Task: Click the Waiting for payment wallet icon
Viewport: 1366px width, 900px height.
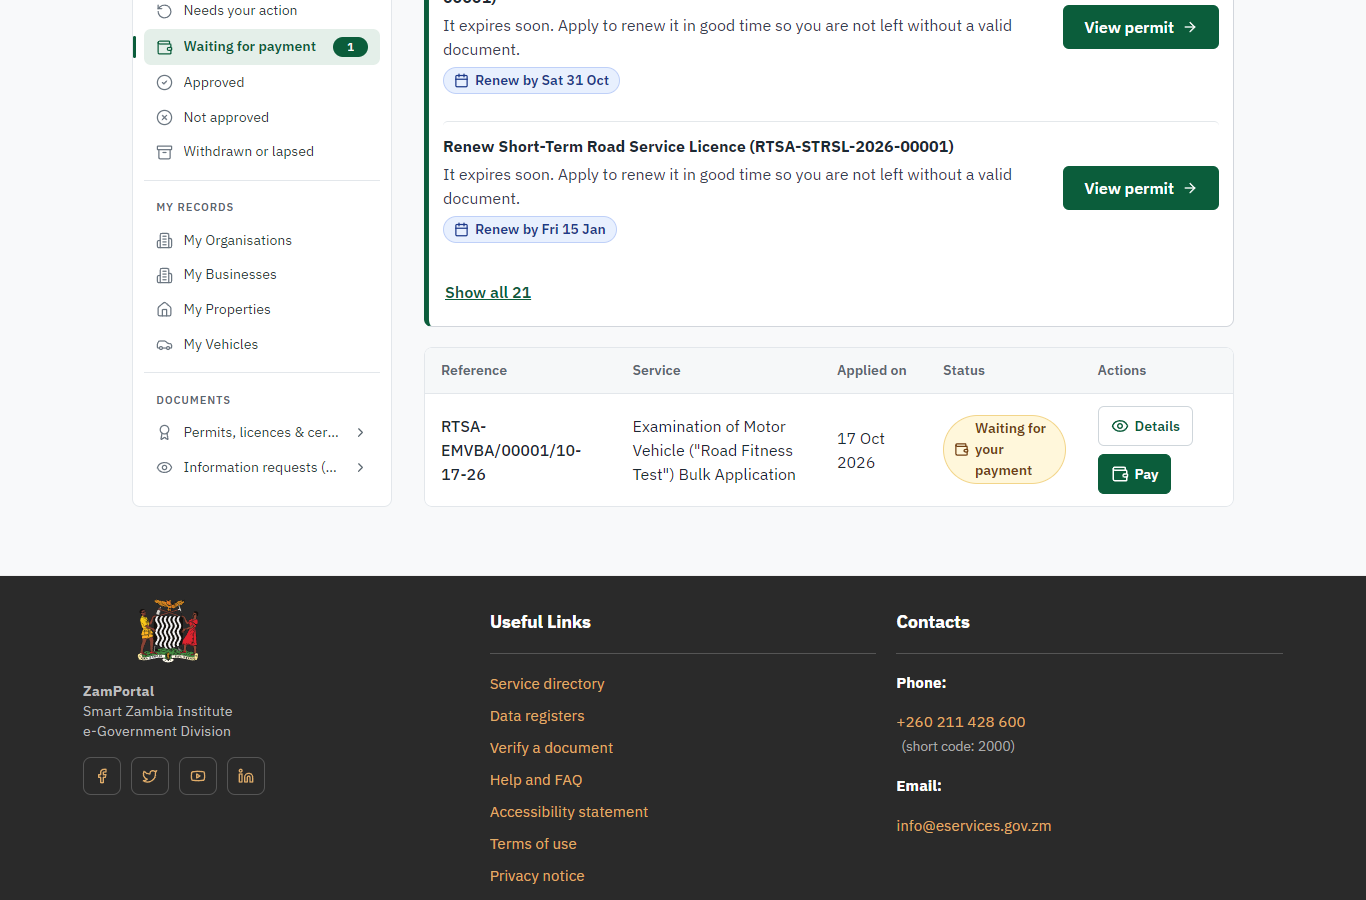Action: tap(165, 47)
